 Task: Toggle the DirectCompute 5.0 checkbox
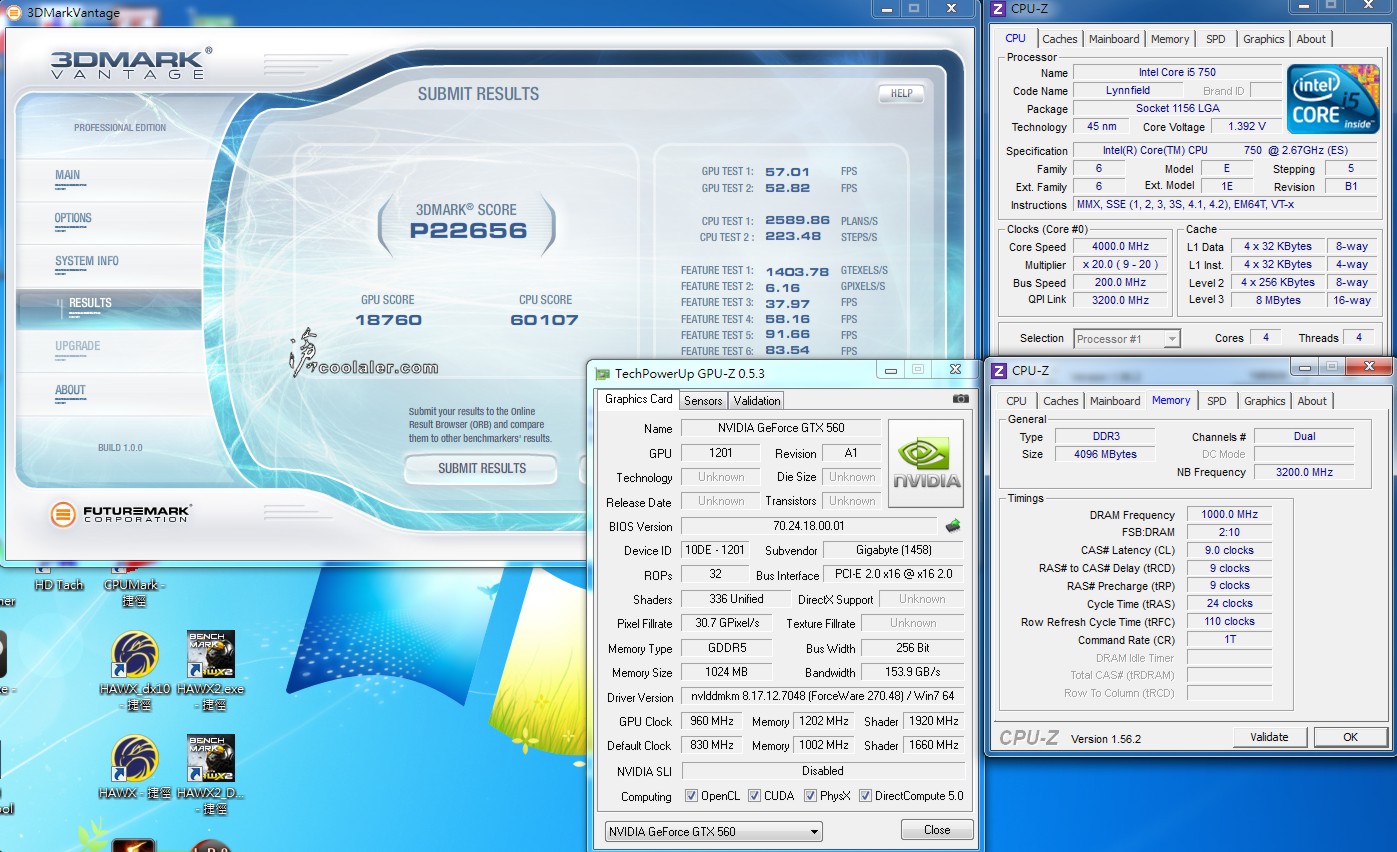[865, 796]
